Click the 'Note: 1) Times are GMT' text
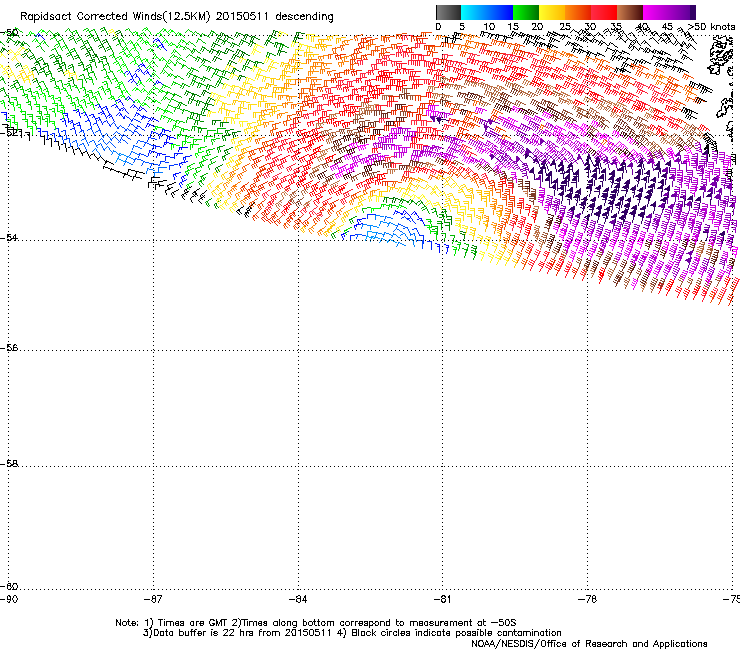 [x=172, y=623]
